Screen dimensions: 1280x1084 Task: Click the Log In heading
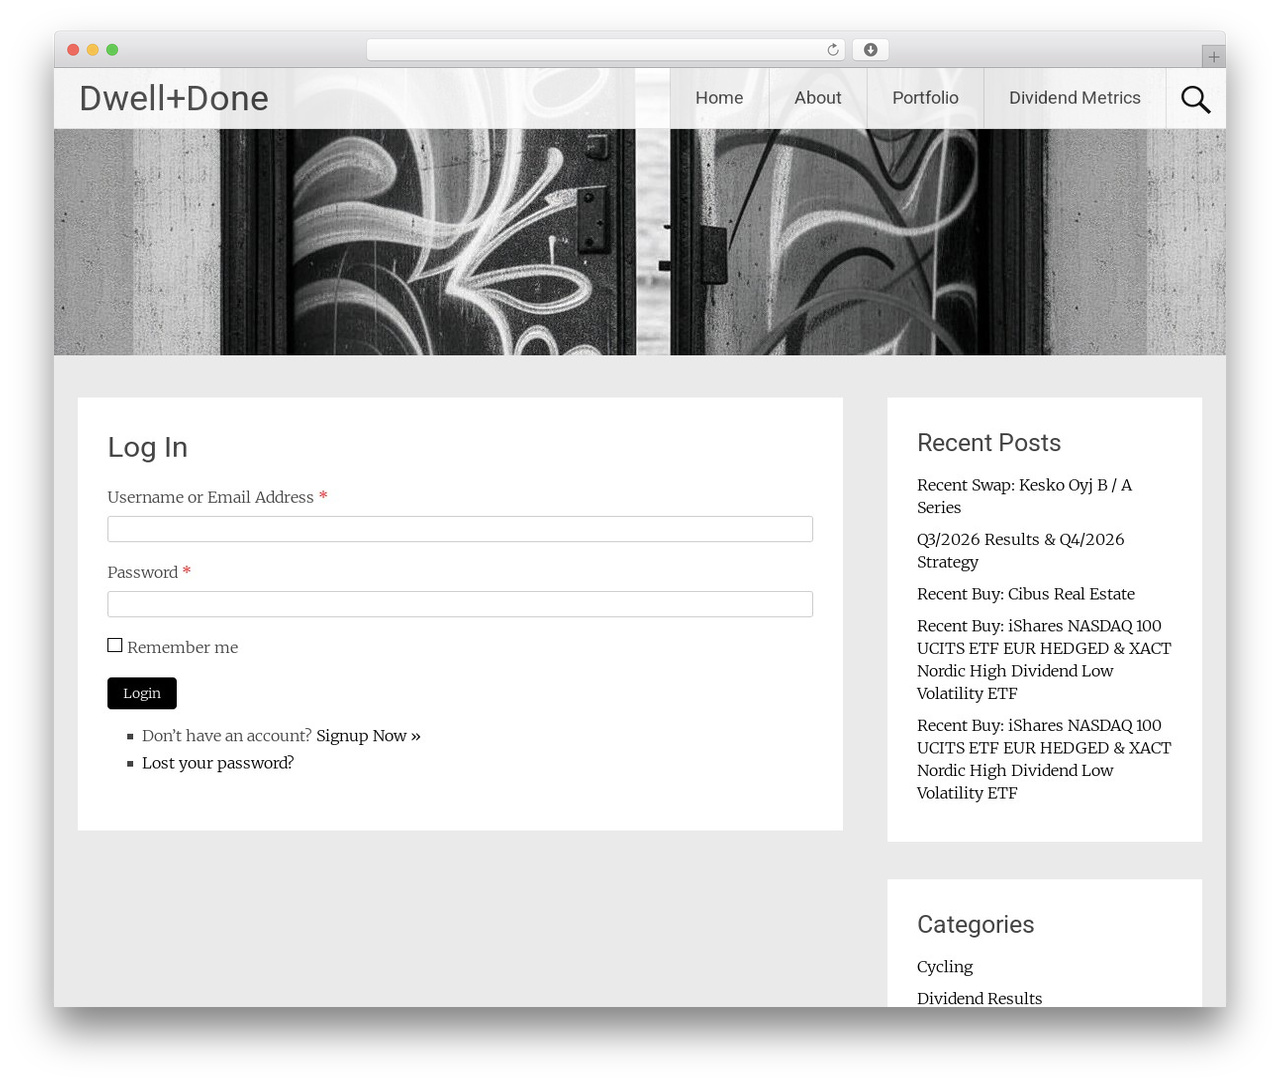click(x=148, y=447)
